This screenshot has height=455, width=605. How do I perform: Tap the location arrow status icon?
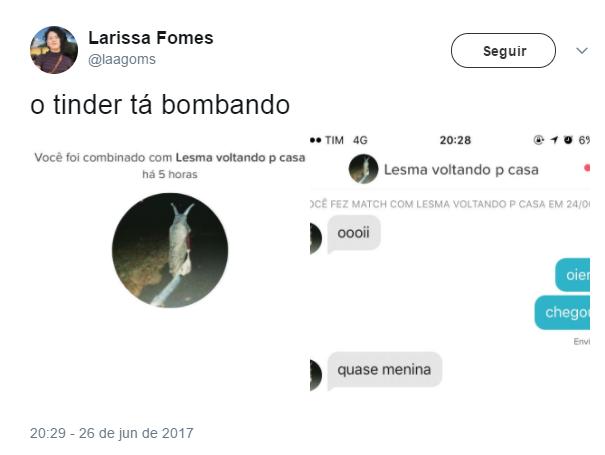click(x=554, y=140)
